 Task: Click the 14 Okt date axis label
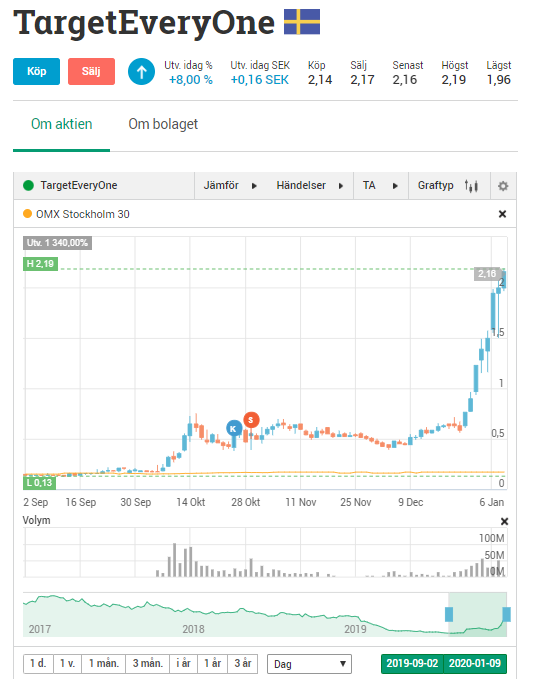191,502
